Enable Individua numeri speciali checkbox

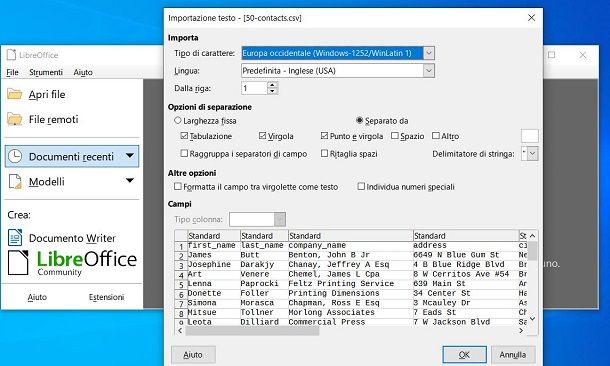point(361,186)
